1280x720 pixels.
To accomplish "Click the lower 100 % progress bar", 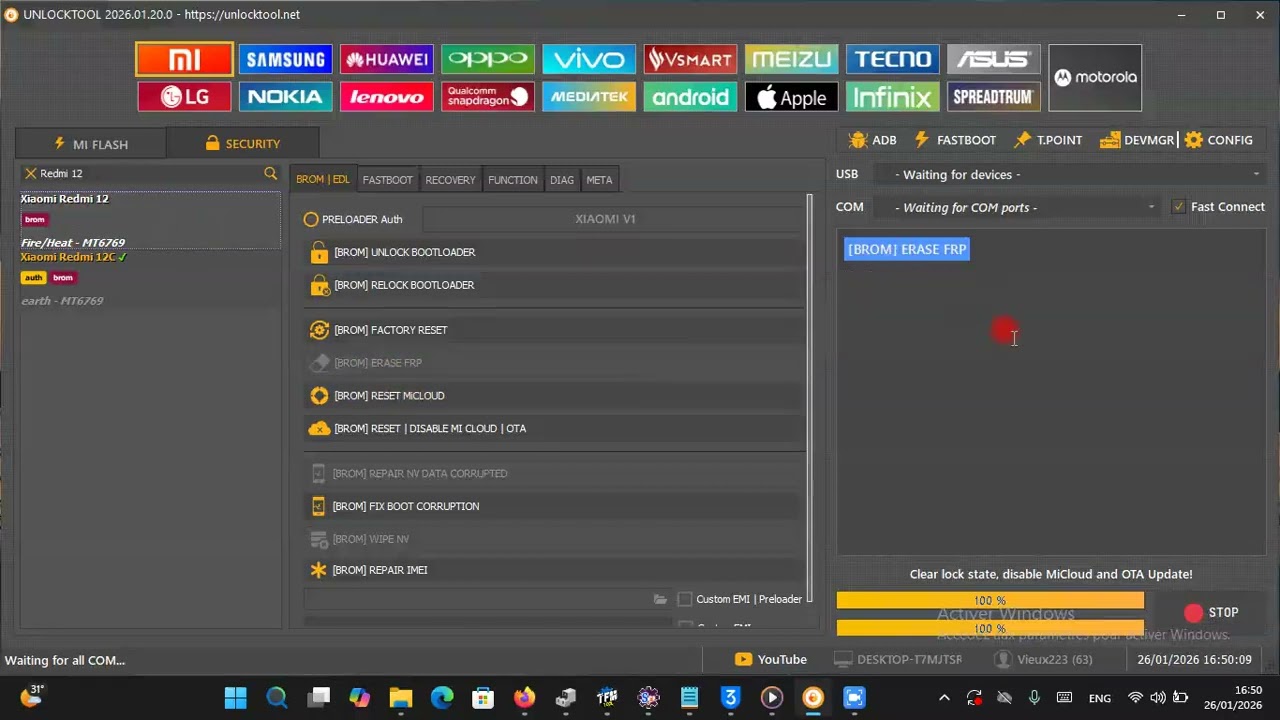I will click(990, 628).
